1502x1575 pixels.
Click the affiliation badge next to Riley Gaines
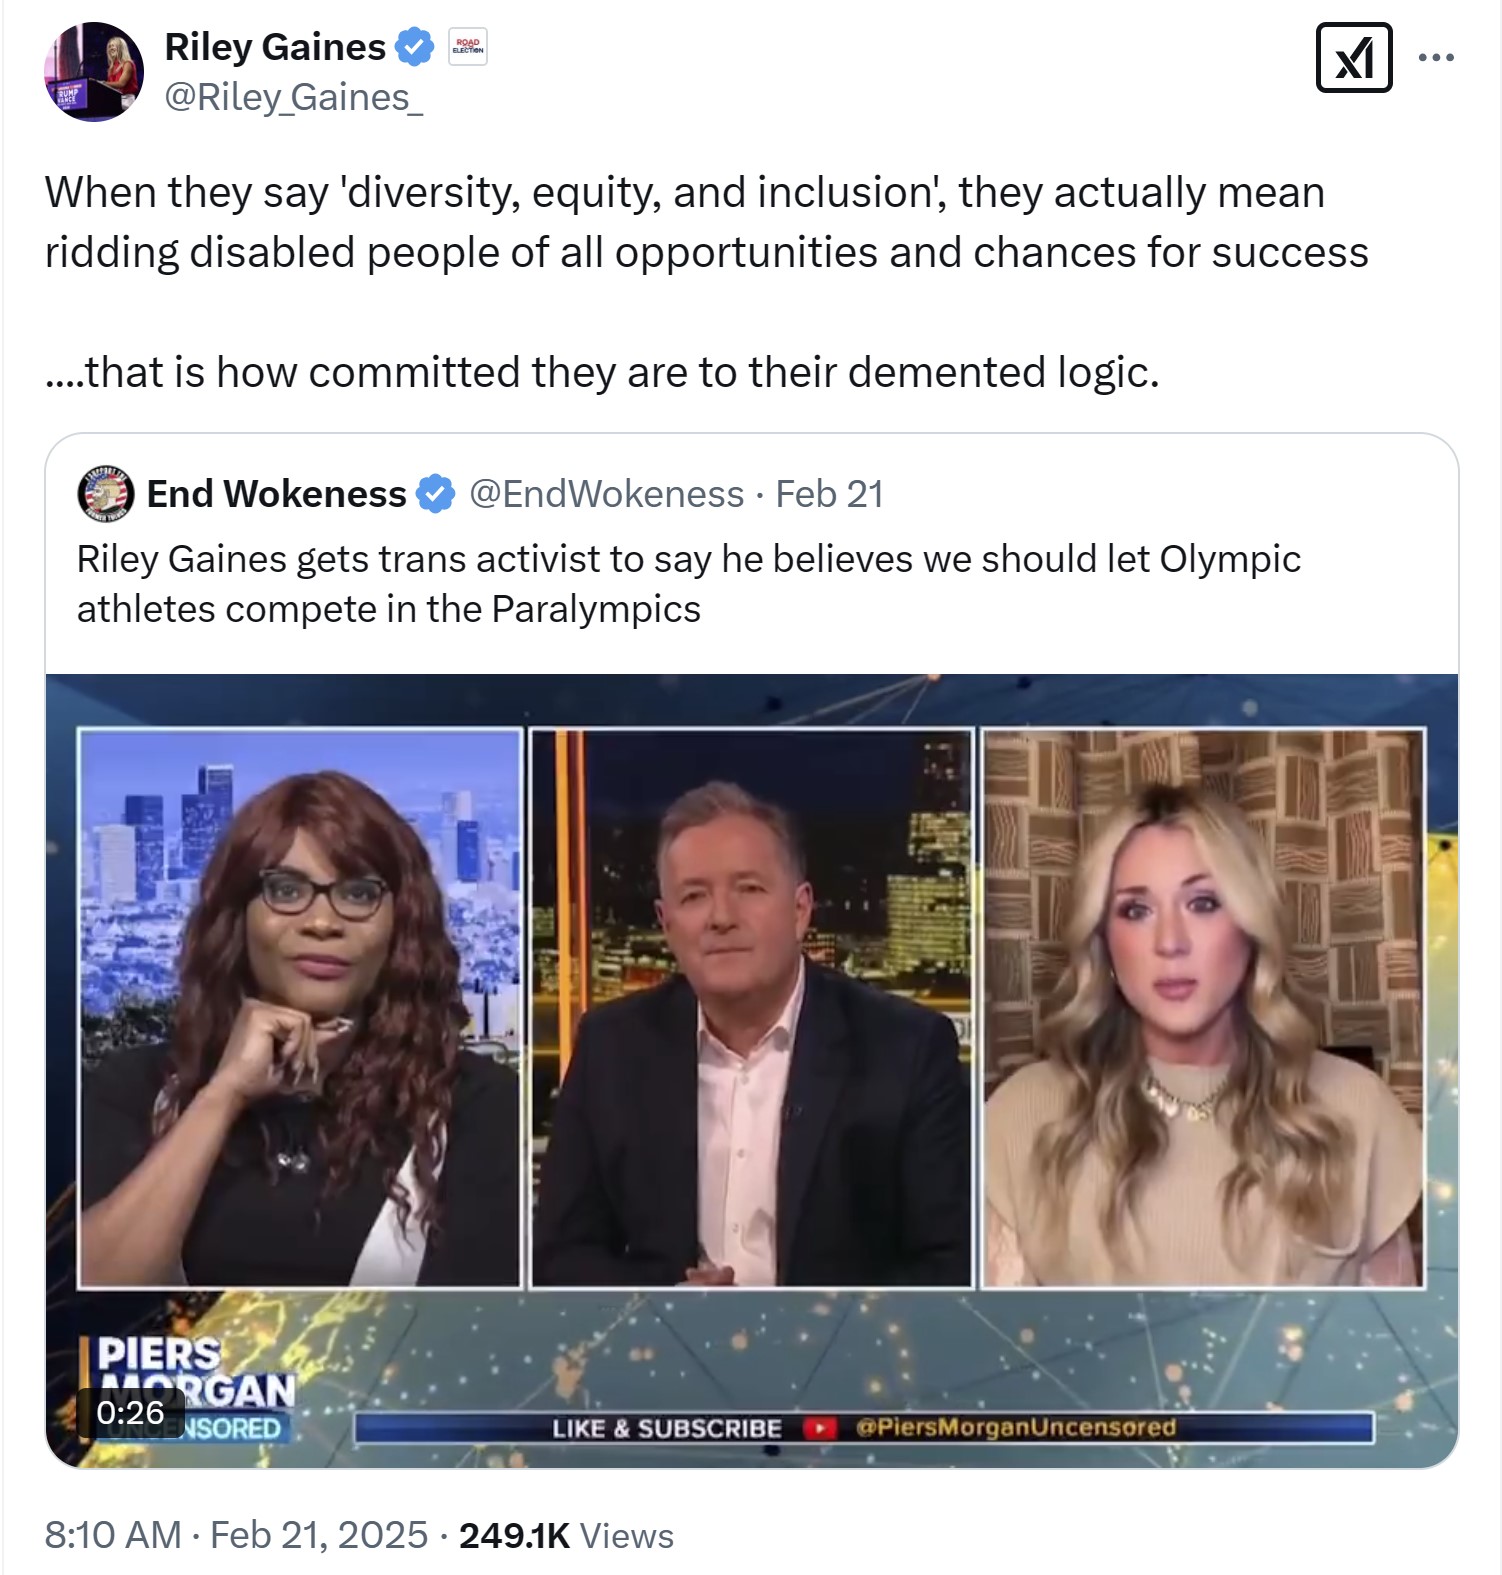467,47
